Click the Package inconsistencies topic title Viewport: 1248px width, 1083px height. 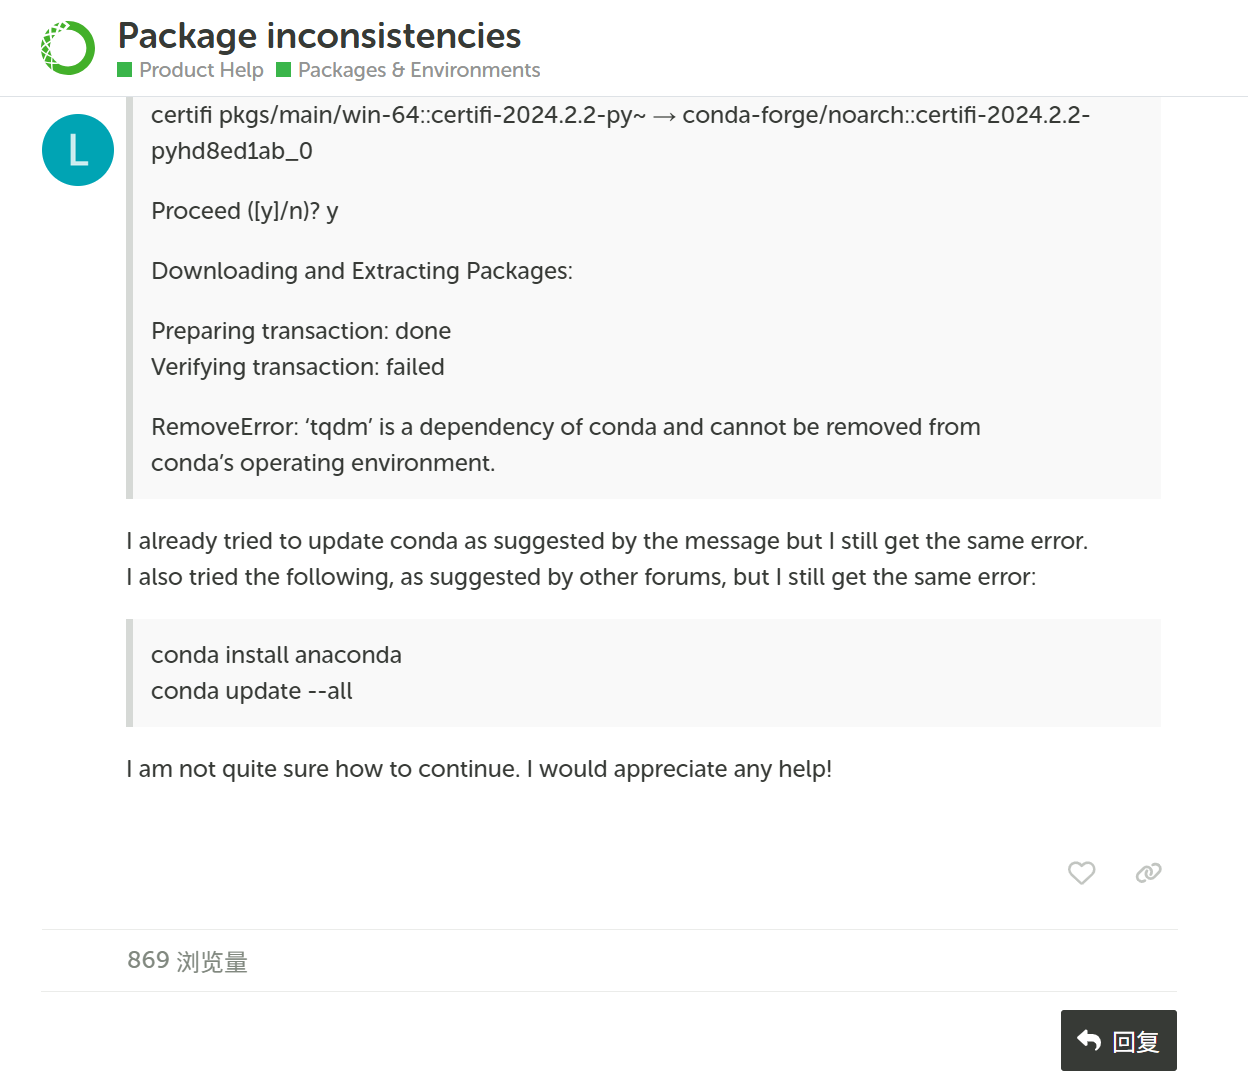pyautogui.click(x=319, y=36)
